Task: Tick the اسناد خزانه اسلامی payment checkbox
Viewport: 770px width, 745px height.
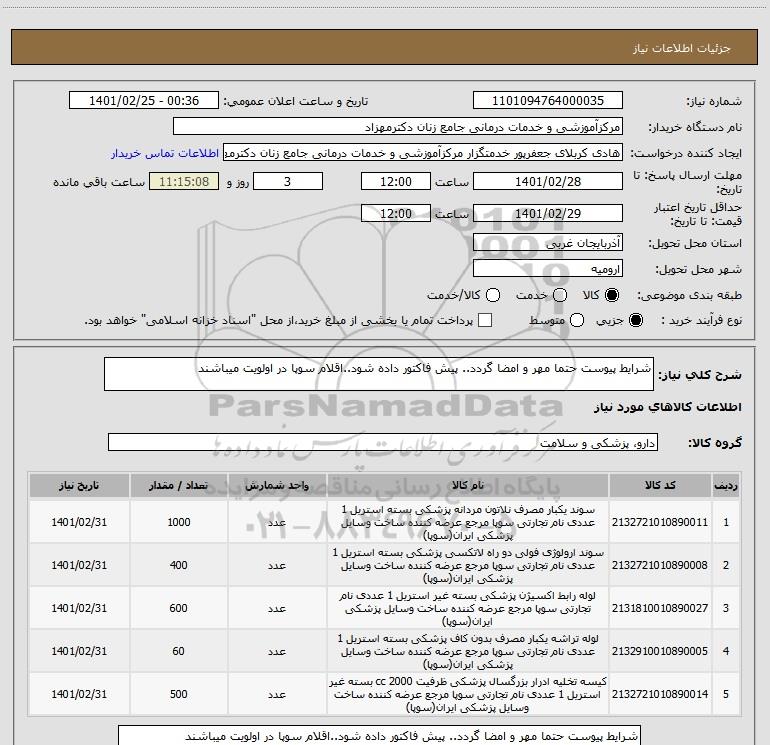Action: (485, 320)
